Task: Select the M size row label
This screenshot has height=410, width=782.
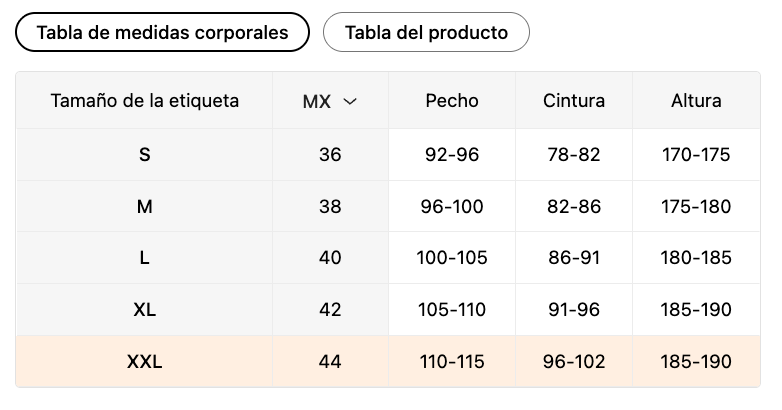Action: [145, 207]
